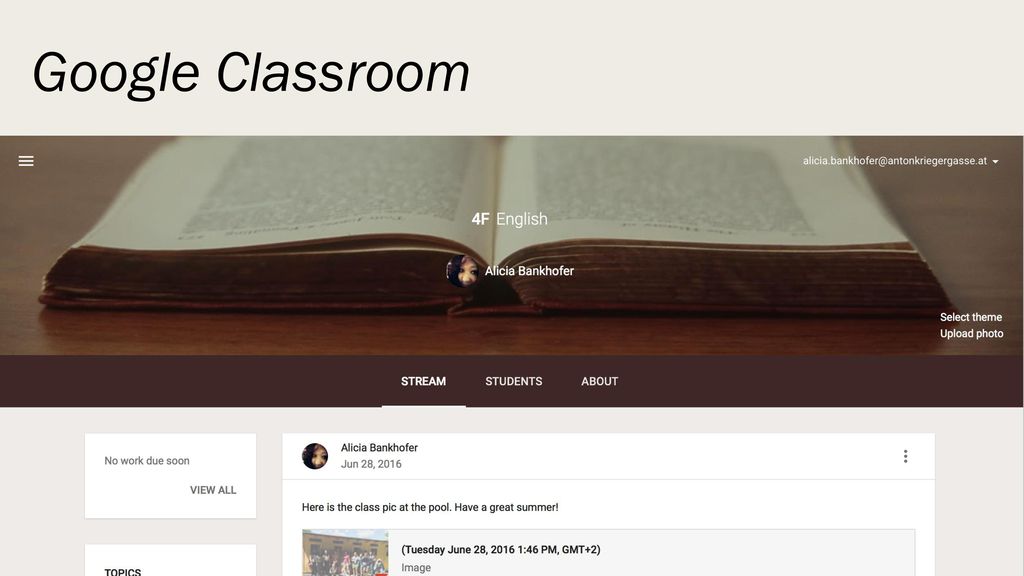Open the Students tab

pos(513,381)
